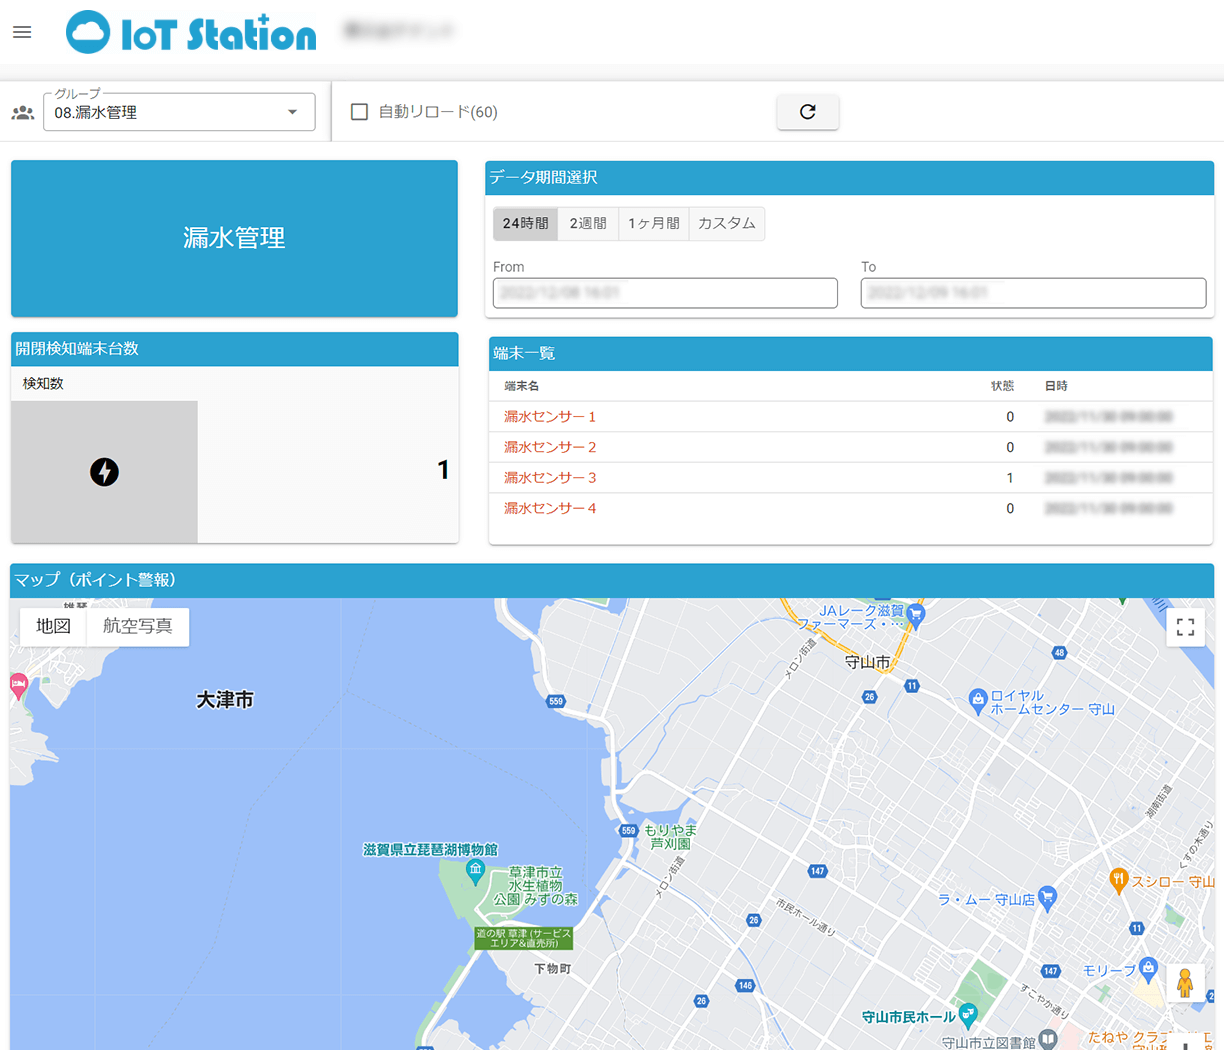Click the Street View pegman icon
The image size is (1224, 1050).
[1185, 983]
